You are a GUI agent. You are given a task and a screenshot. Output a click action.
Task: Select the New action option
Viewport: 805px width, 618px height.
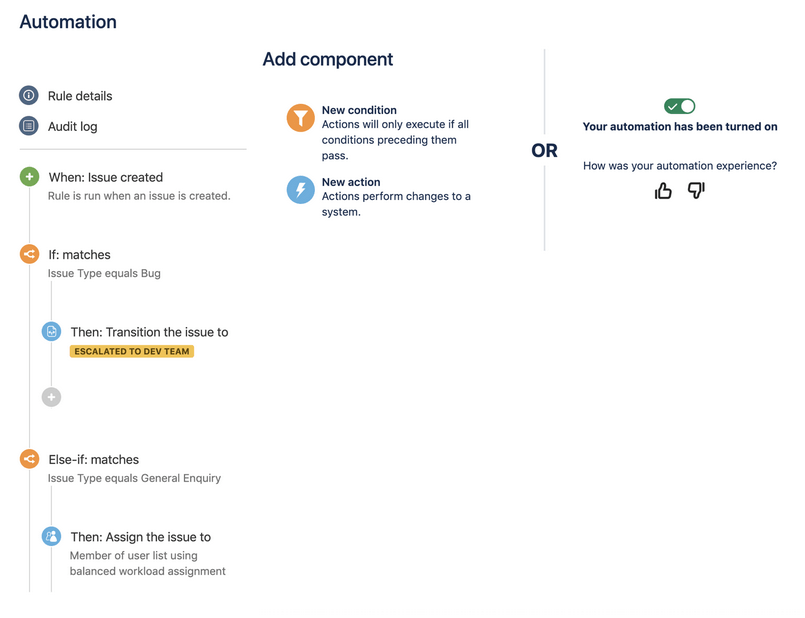pos(350,182)
